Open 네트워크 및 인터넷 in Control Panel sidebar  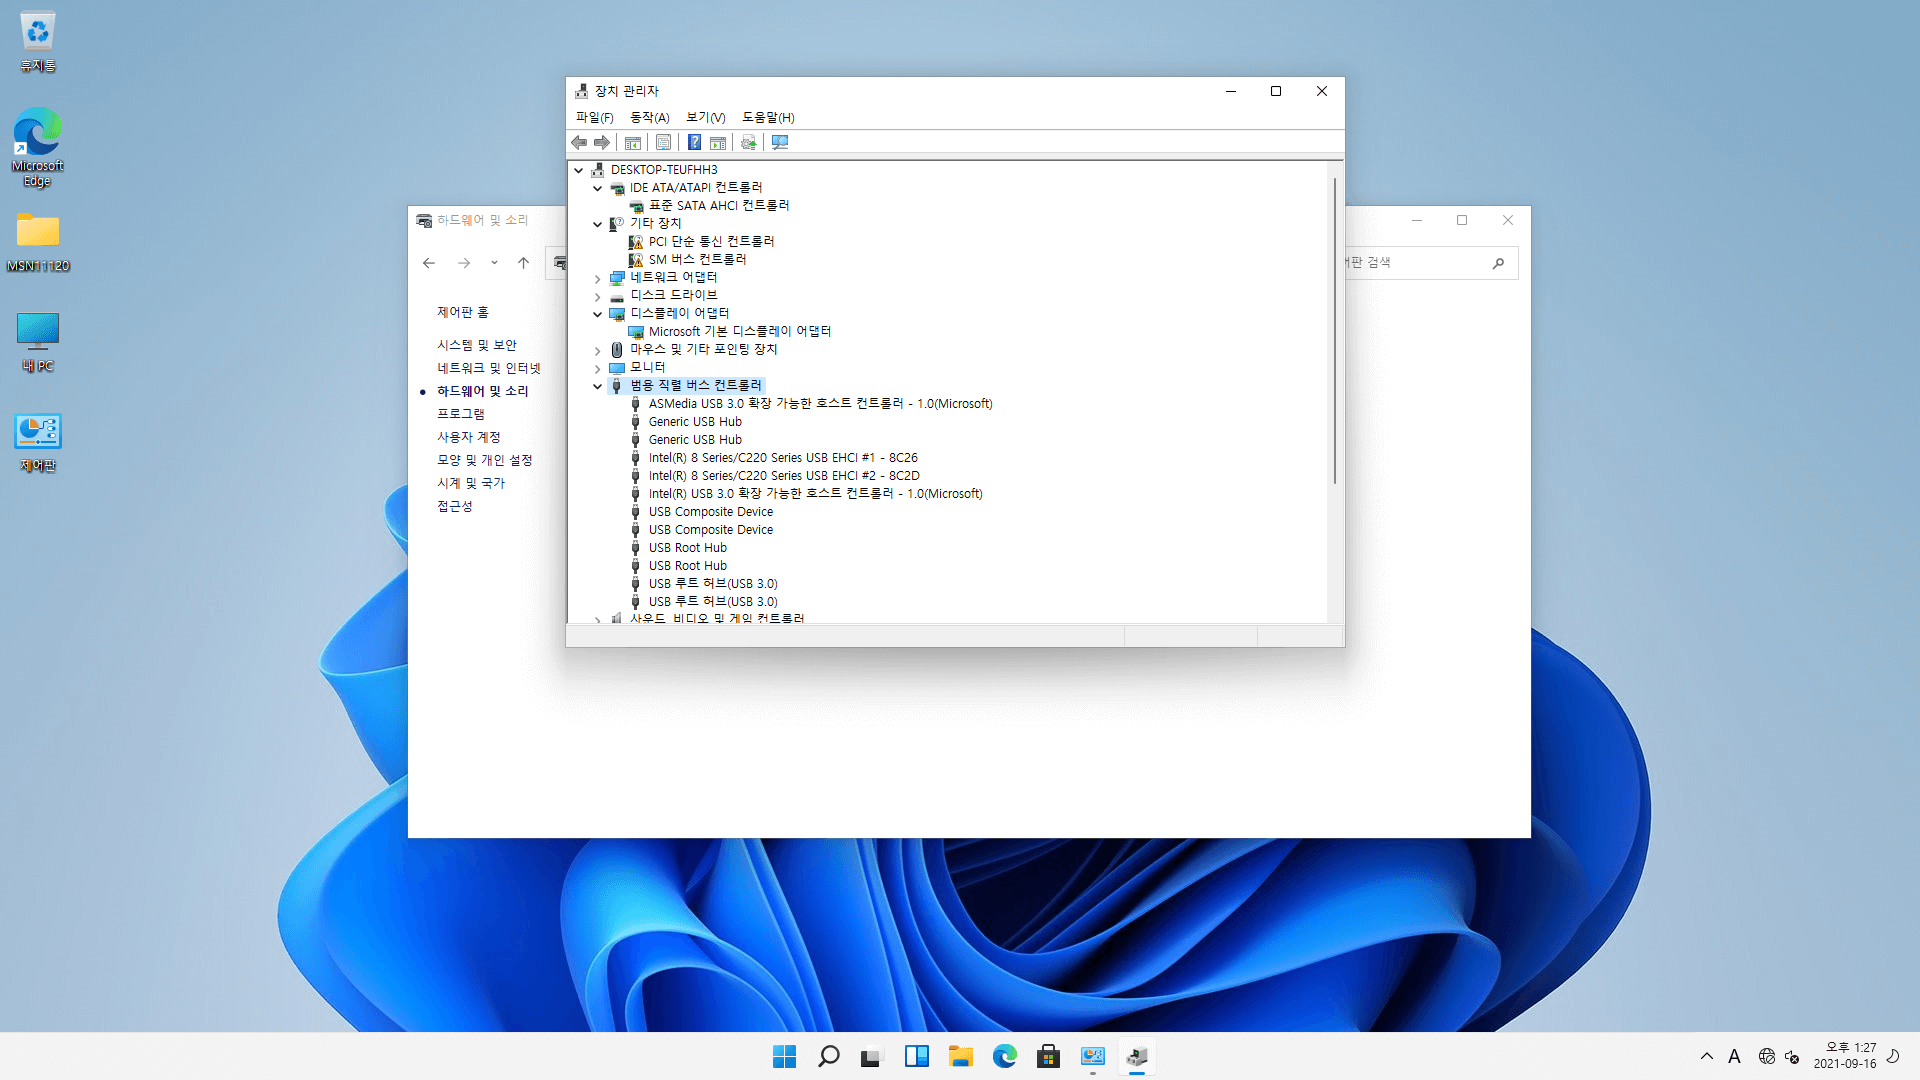point(489,368)
